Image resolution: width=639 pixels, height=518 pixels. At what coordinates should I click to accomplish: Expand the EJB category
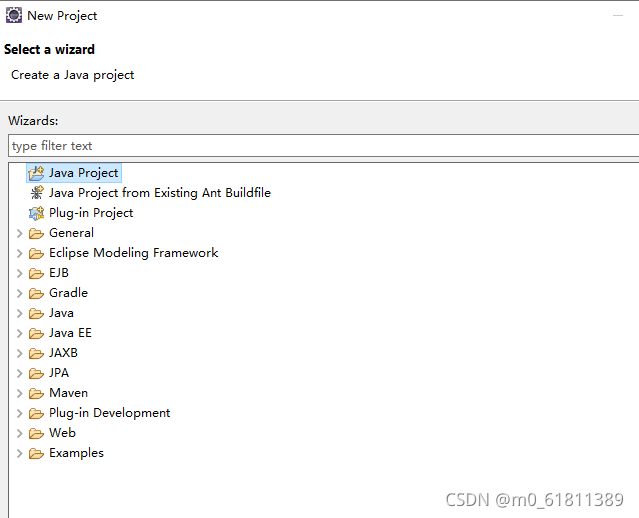19,273
